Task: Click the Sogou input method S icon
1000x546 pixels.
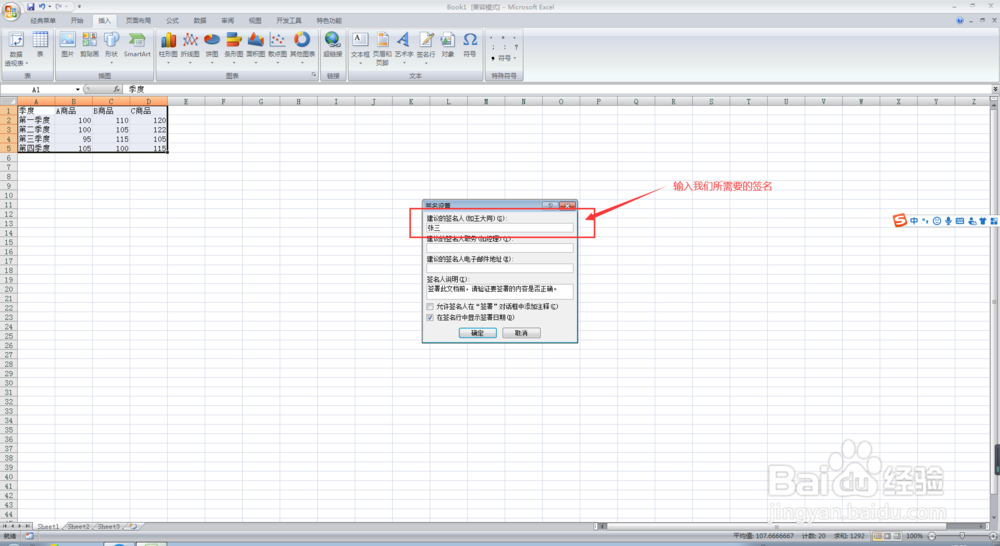Action: click(899, 220)
